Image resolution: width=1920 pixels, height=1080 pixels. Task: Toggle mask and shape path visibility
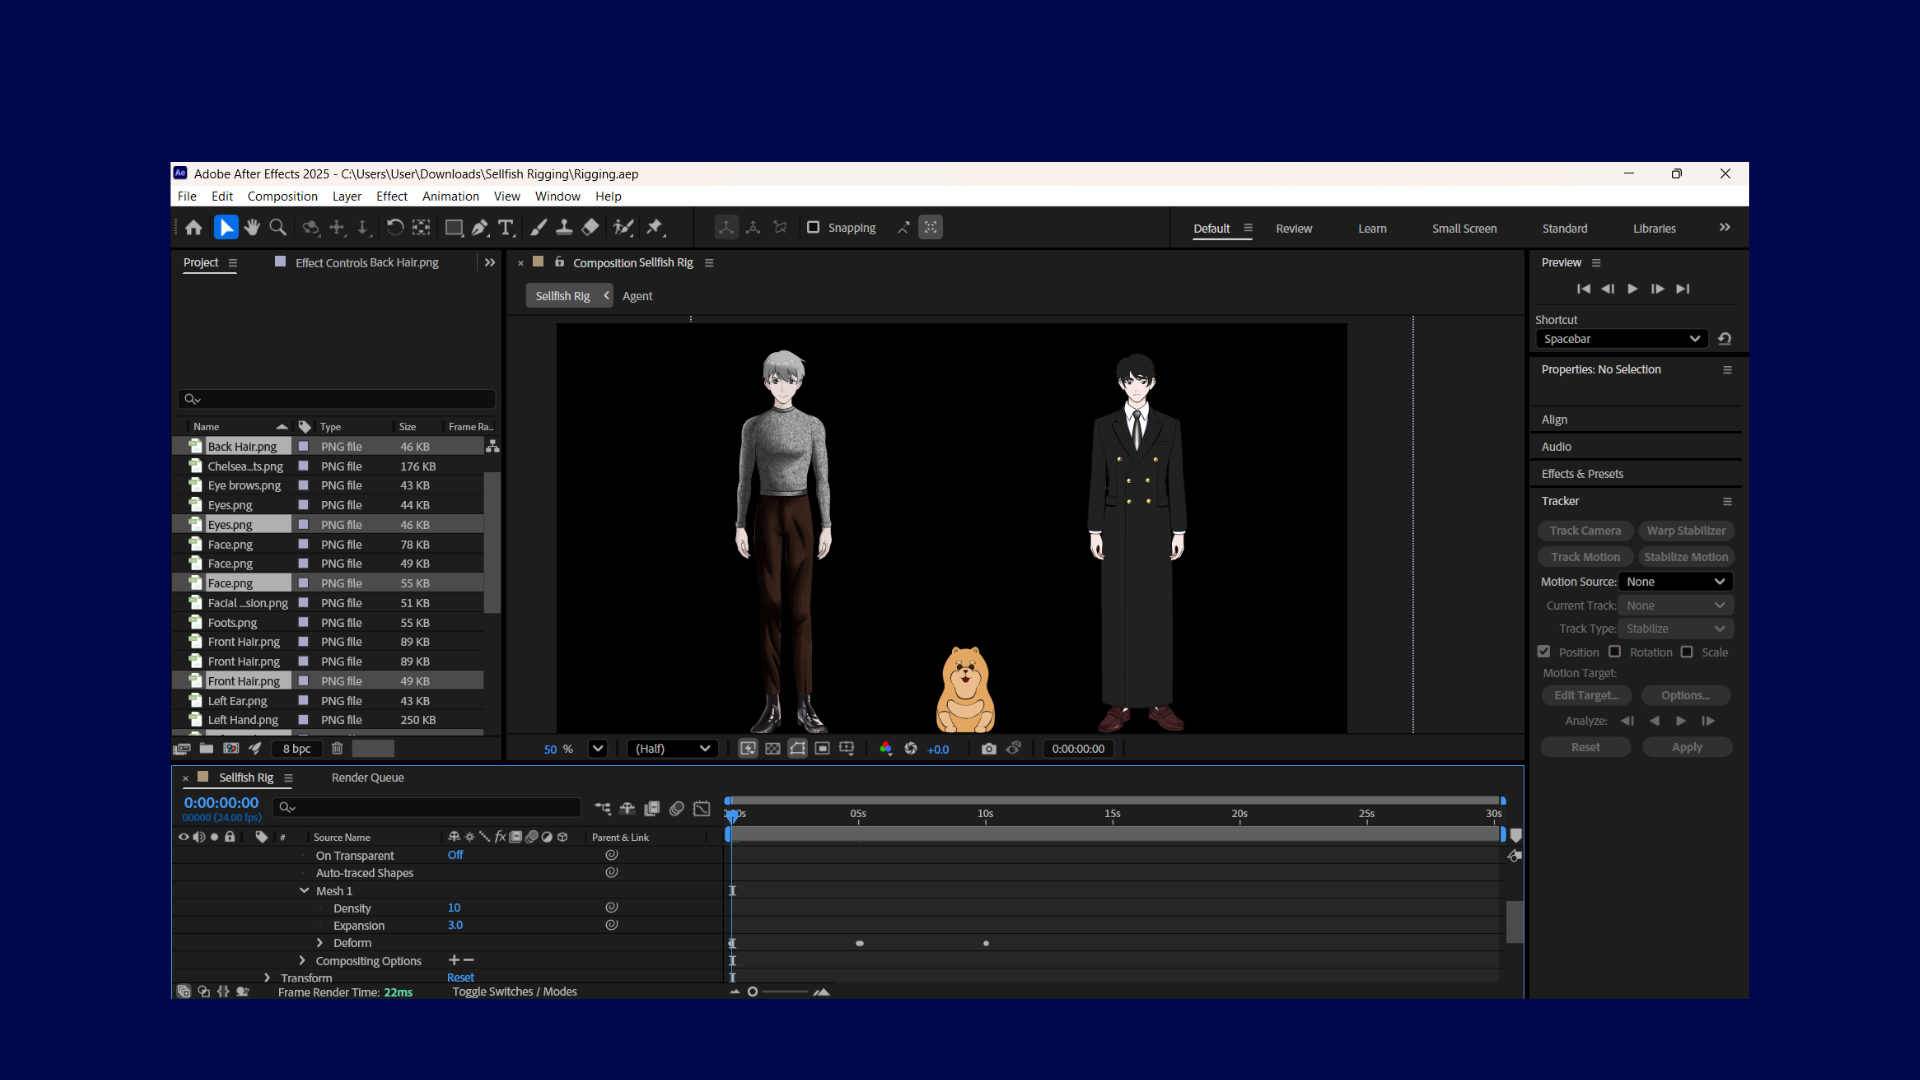click(798, 748)
